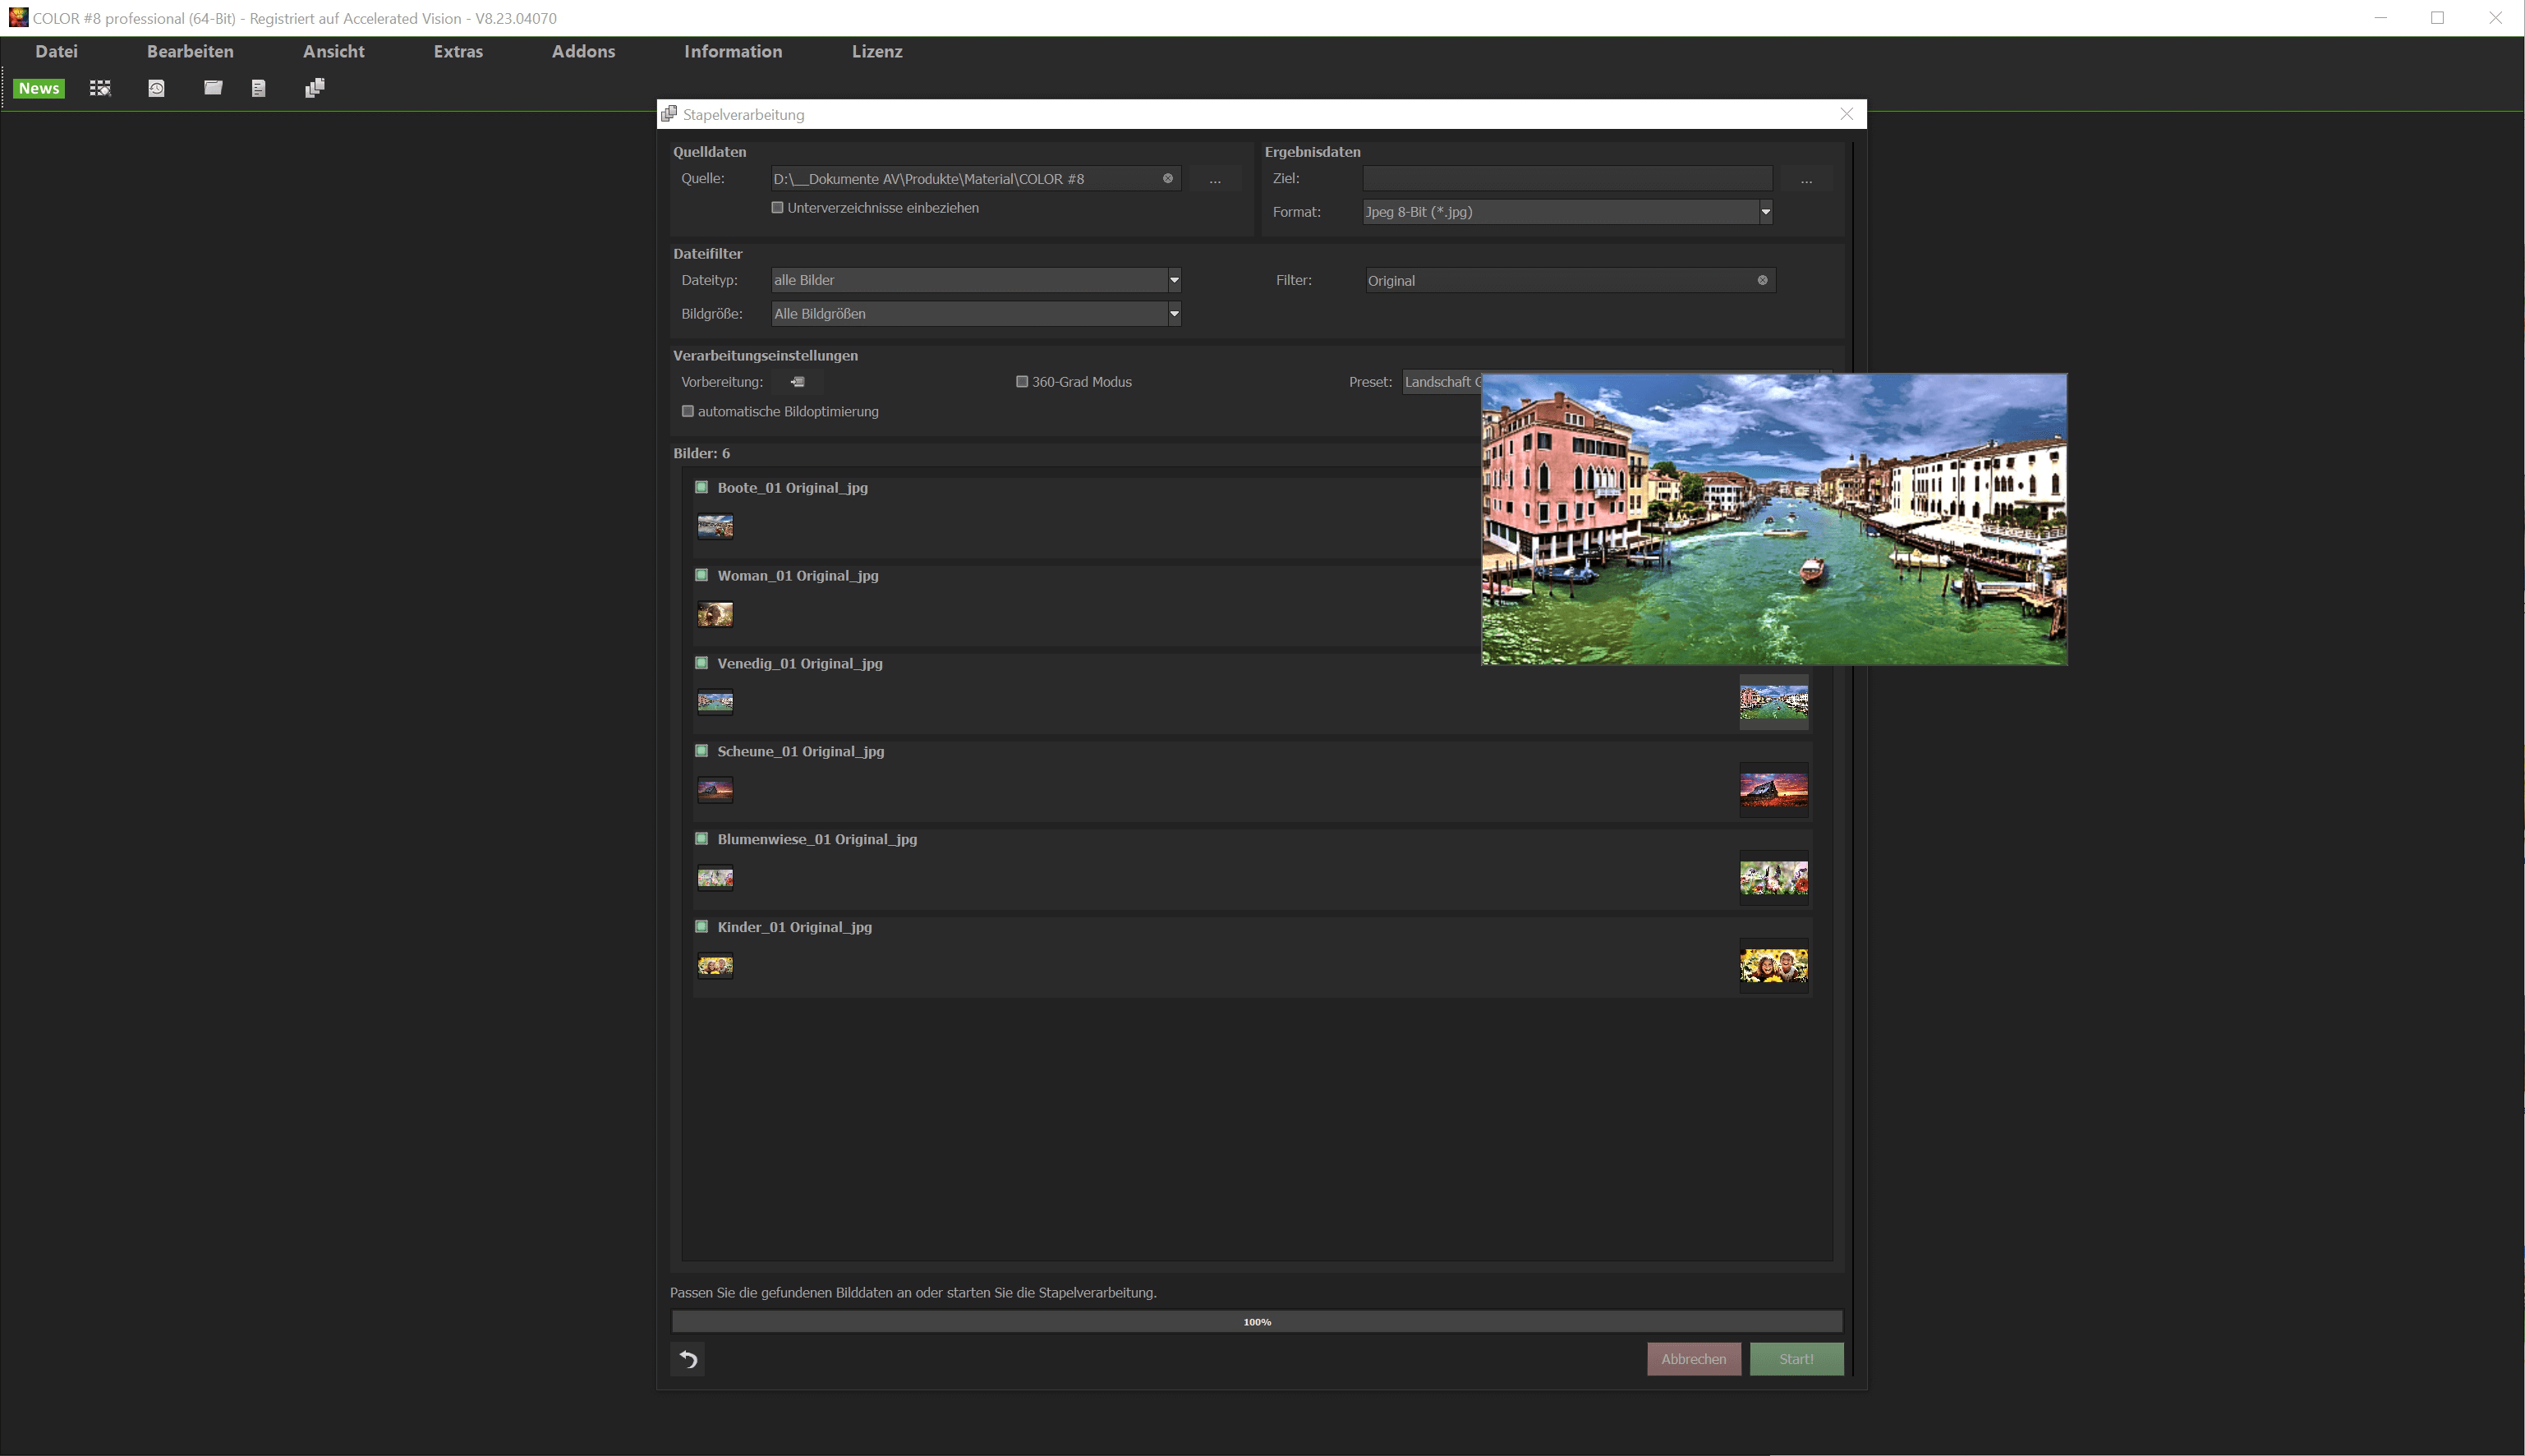The width and height of the screenshot is (2525, 1456).
Task: Click the Vorbereitung preparation icon
Action: 797,382
